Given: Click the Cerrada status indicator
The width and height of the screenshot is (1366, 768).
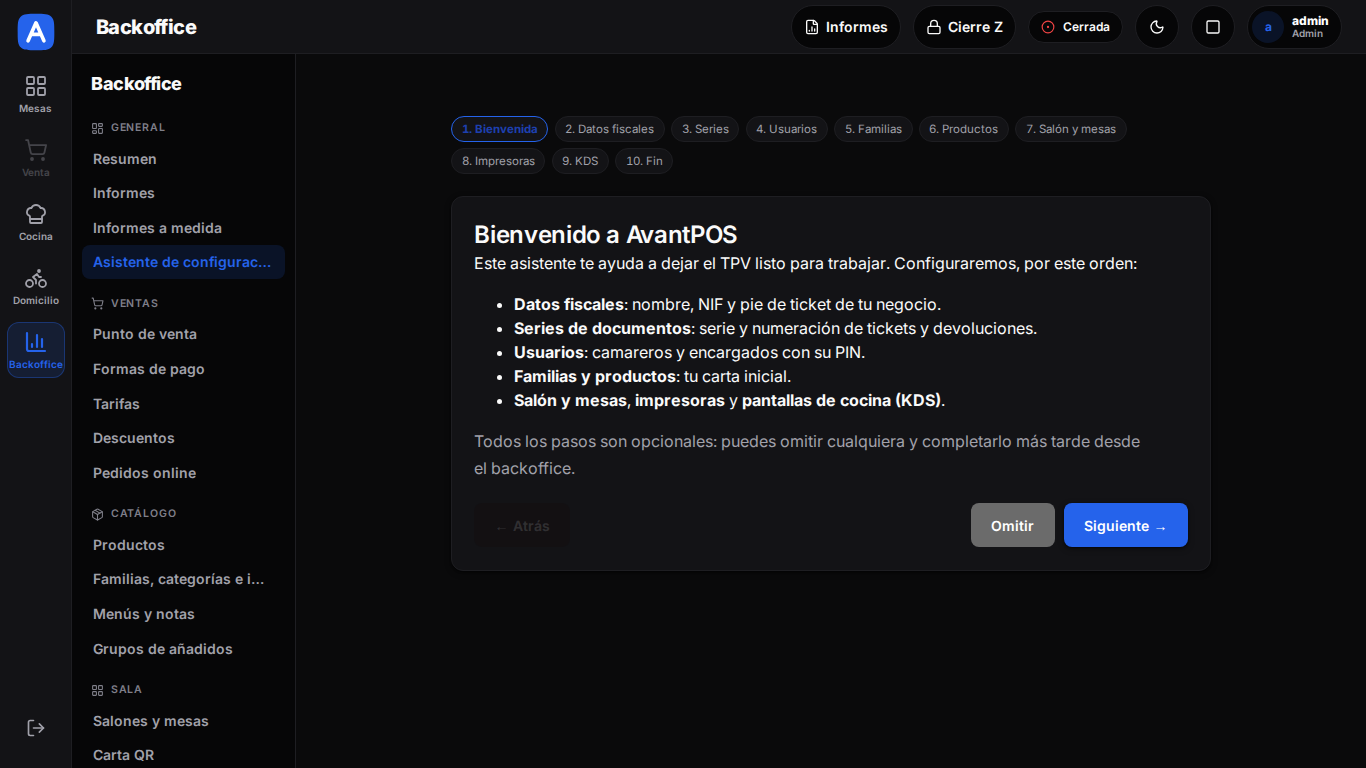Looking at the screenshot, I should [x=1075, y=27].
